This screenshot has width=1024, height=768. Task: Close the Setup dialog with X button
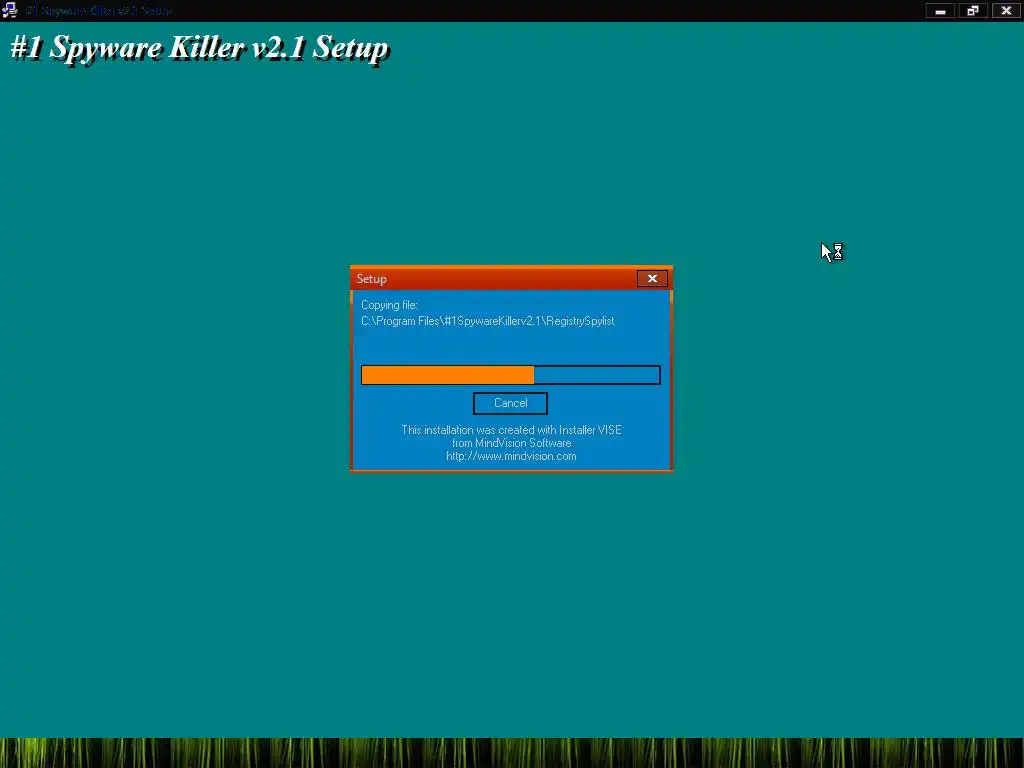[x=652, y=279]
